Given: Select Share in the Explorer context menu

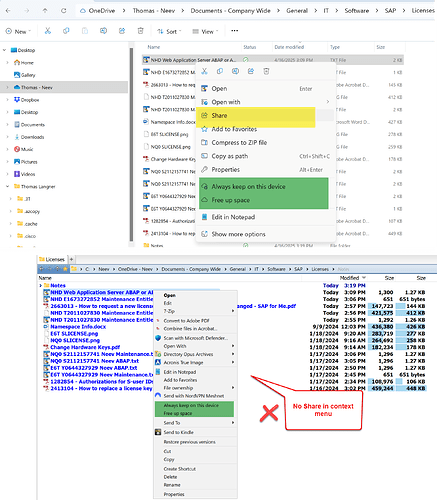Looking at the screenshot, I should (265, 115).
